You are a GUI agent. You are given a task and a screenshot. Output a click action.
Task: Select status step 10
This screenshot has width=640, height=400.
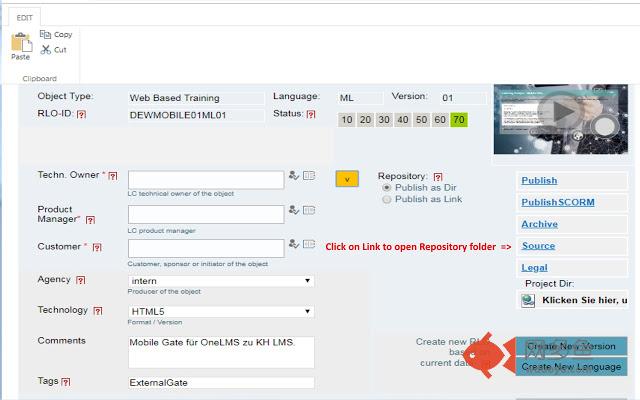pyautogui.click(x=347, y=120)
